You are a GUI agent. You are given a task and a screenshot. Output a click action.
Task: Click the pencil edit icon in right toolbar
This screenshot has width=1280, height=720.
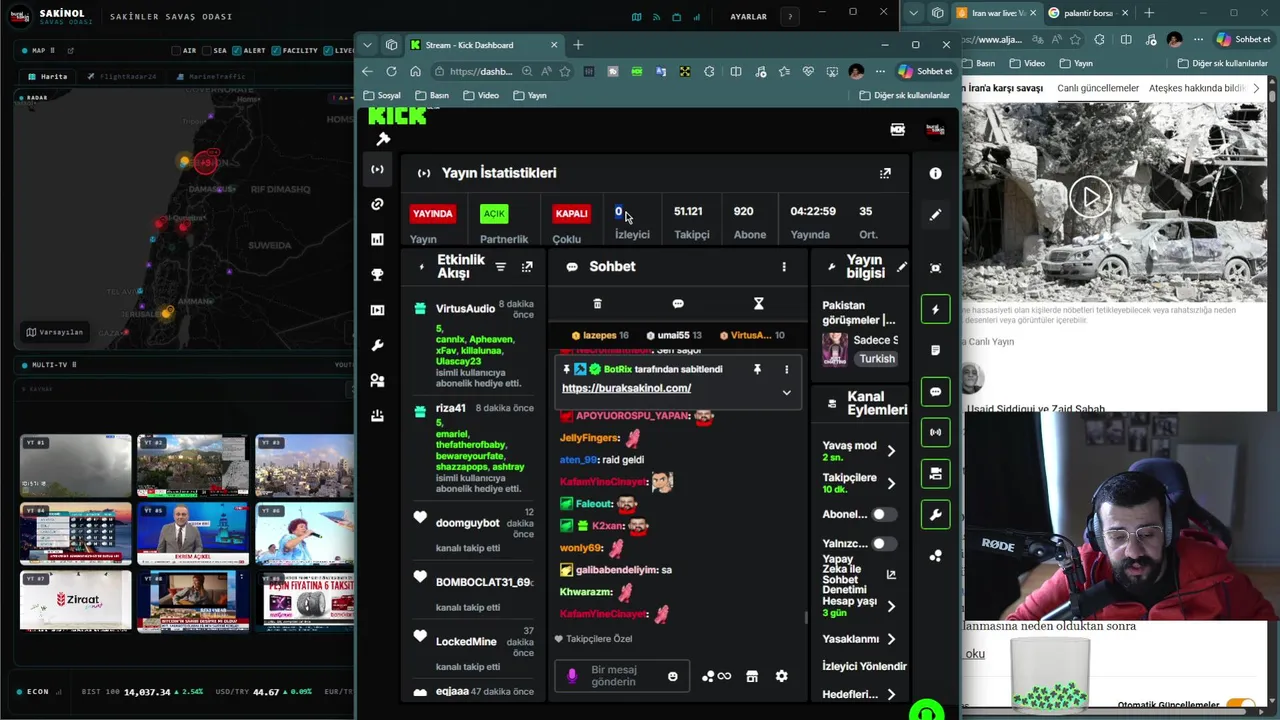click(935, 215)
